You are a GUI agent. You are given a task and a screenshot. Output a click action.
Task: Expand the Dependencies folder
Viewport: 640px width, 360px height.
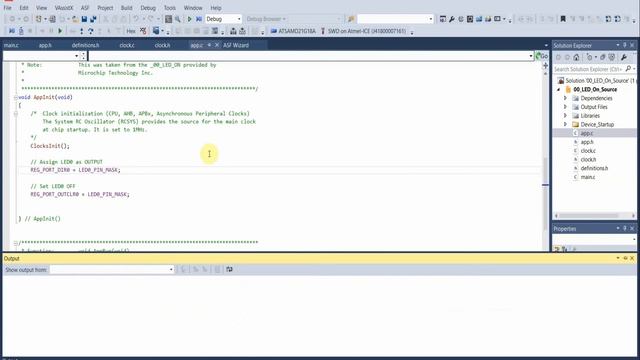(565, 98)
